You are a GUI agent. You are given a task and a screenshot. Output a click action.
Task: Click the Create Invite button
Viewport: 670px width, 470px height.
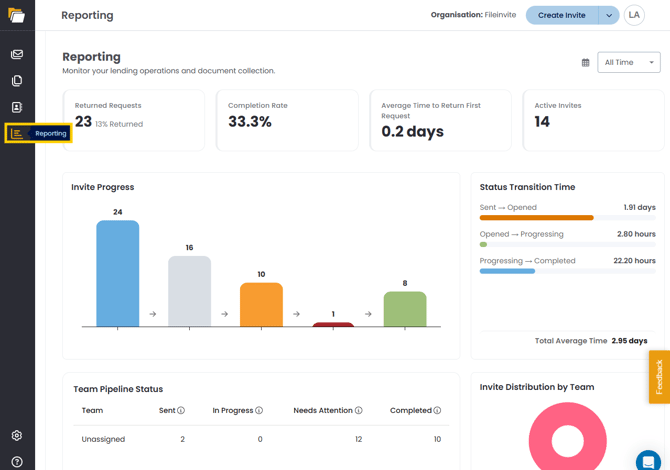562,15
